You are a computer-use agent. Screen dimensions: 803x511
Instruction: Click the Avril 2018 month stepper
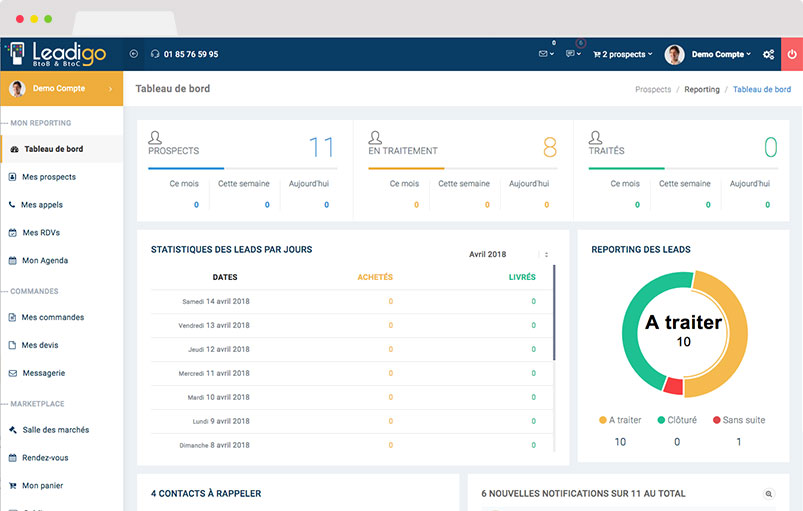click(x=546, y=255)
